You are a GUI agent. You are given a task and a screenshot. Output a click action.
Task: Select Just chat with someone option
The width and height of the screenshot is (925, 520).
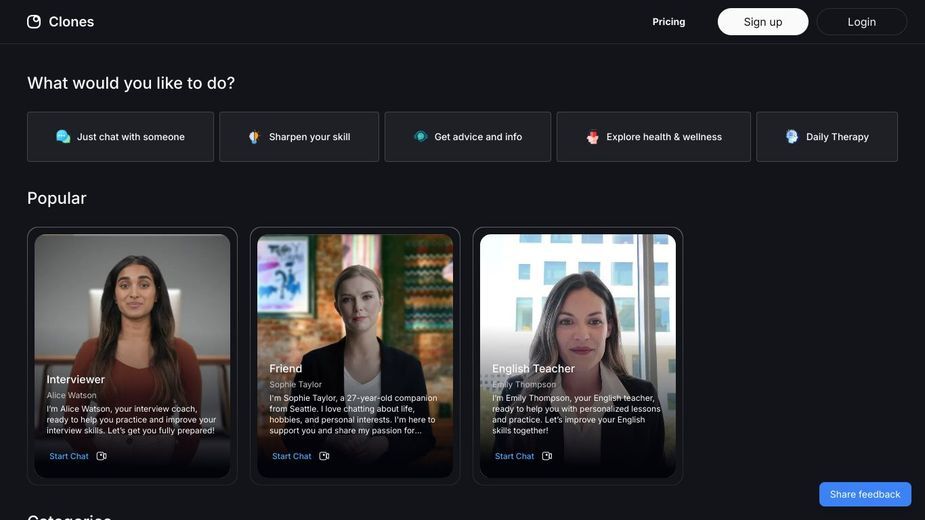[120, 137]
